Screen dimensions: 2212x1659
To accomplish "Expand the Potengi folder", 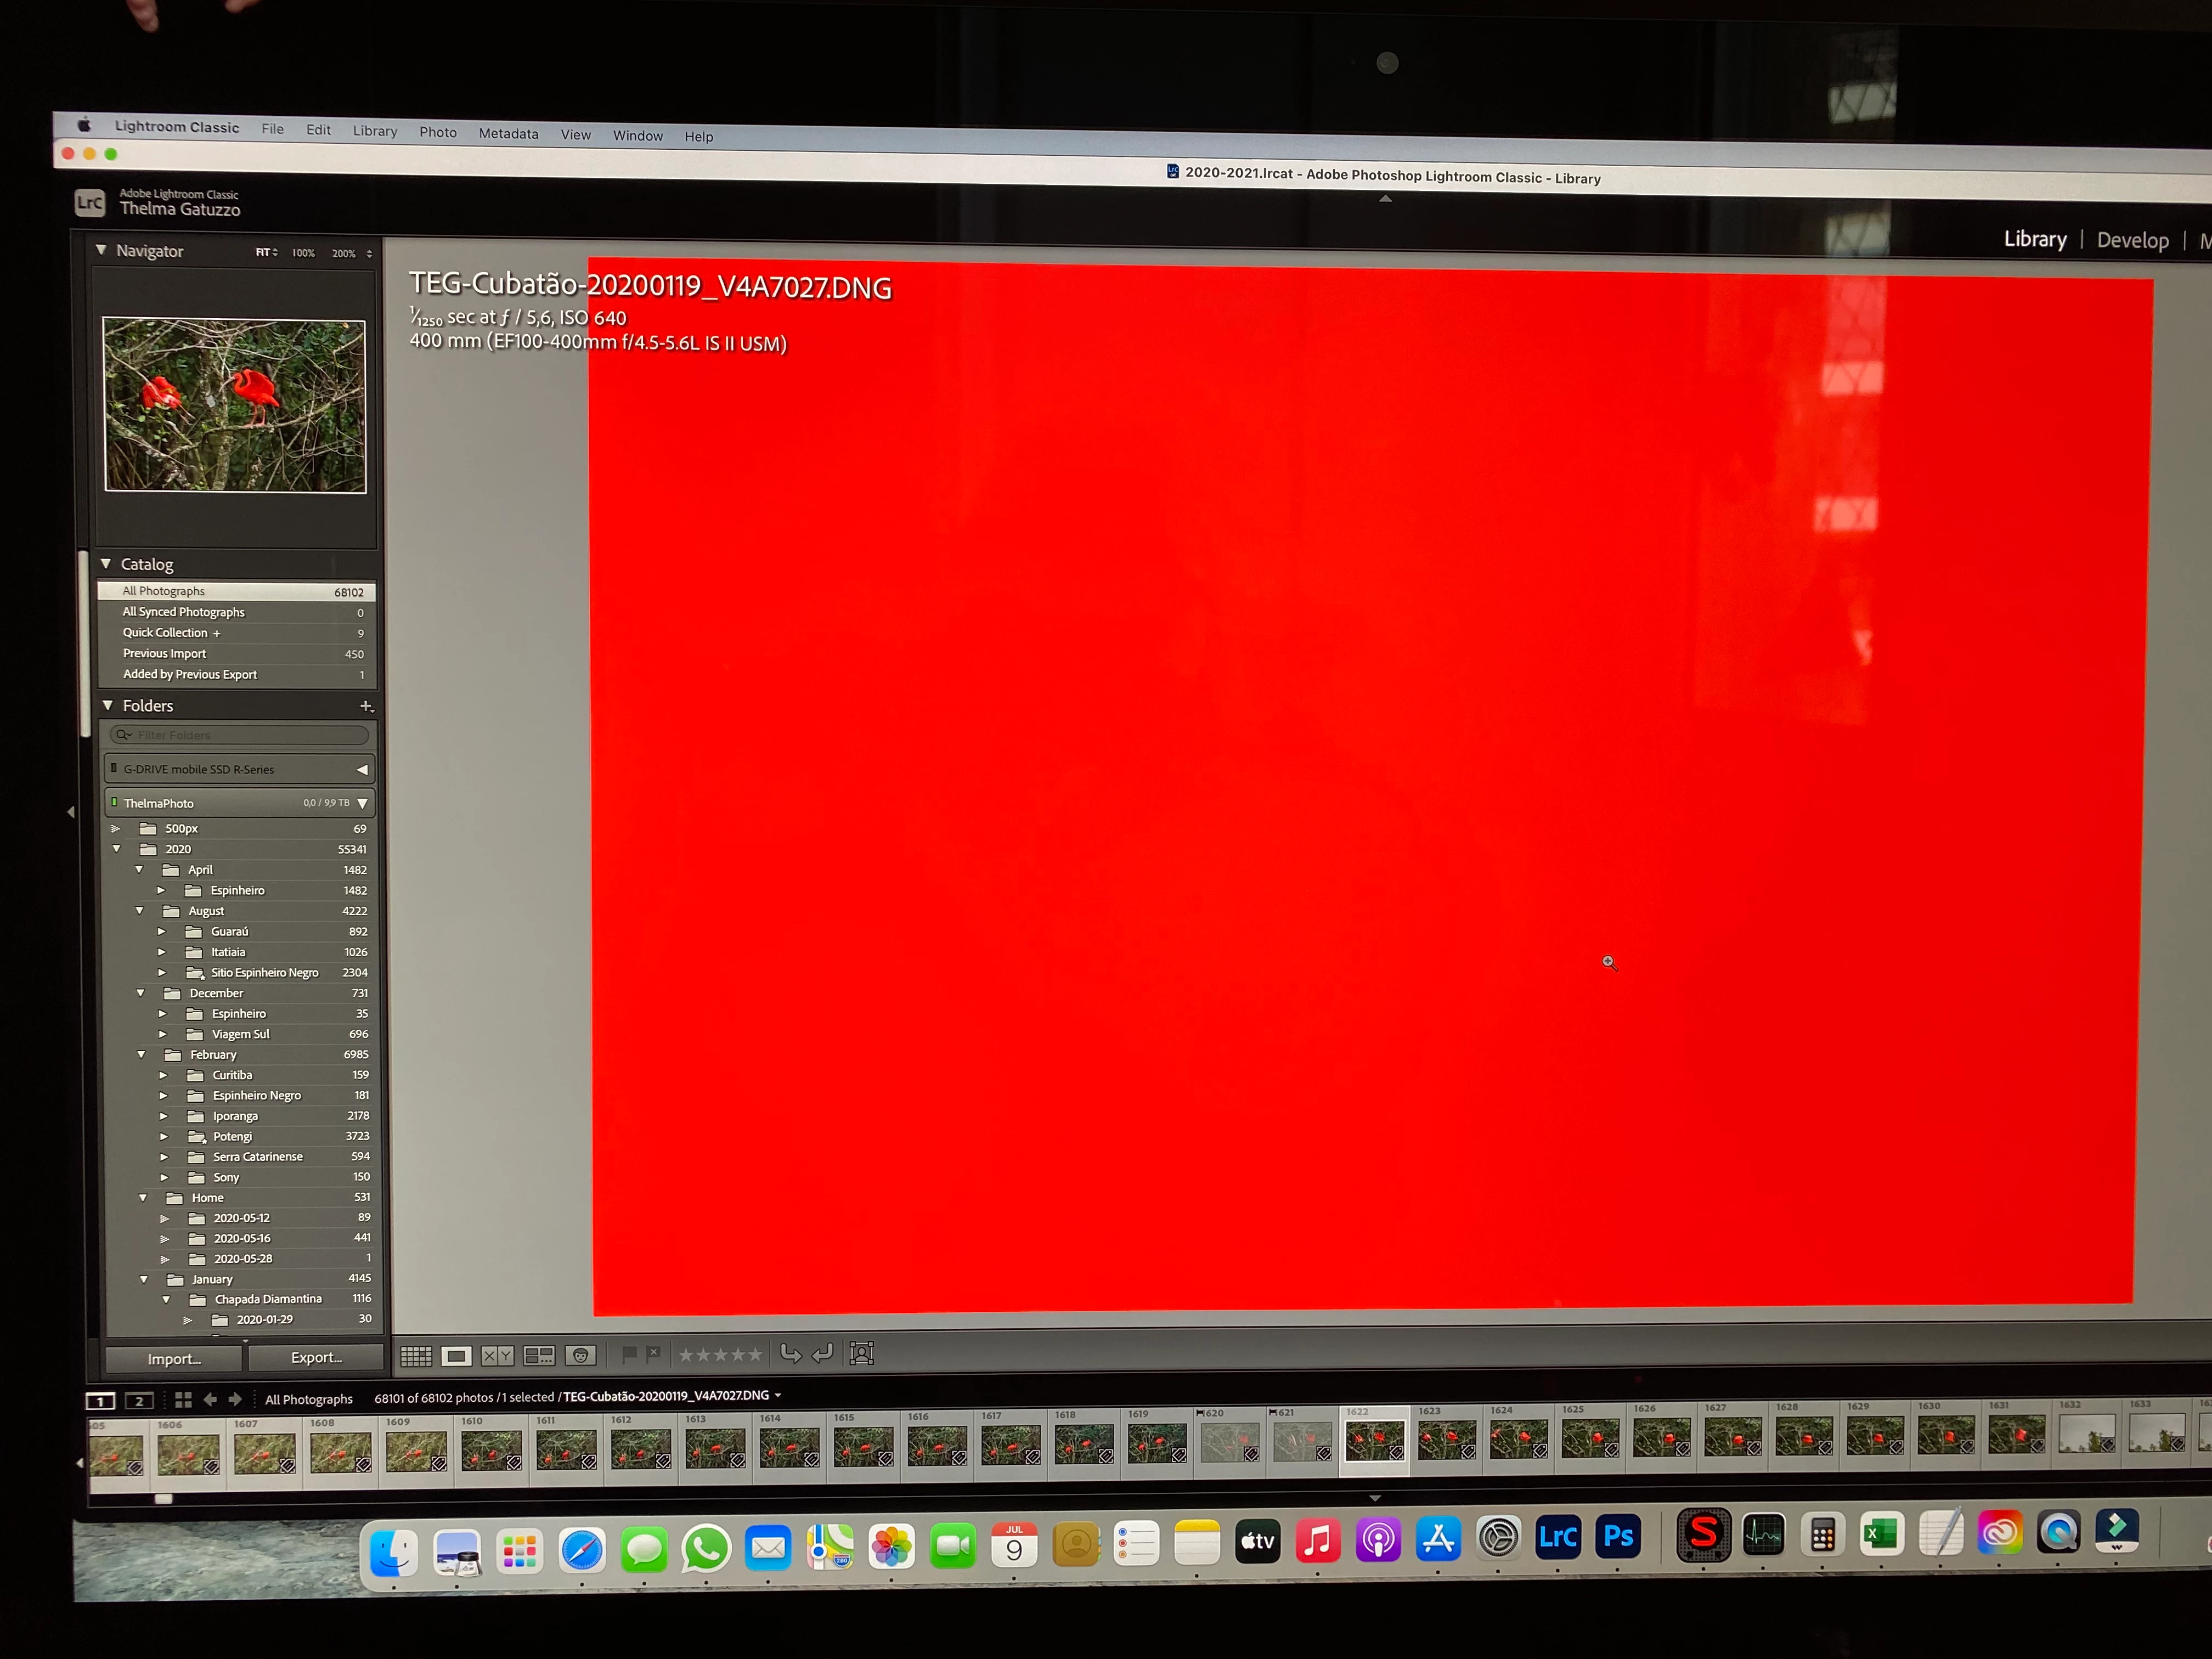I will pyautogui.click(x=164, y=1136).
